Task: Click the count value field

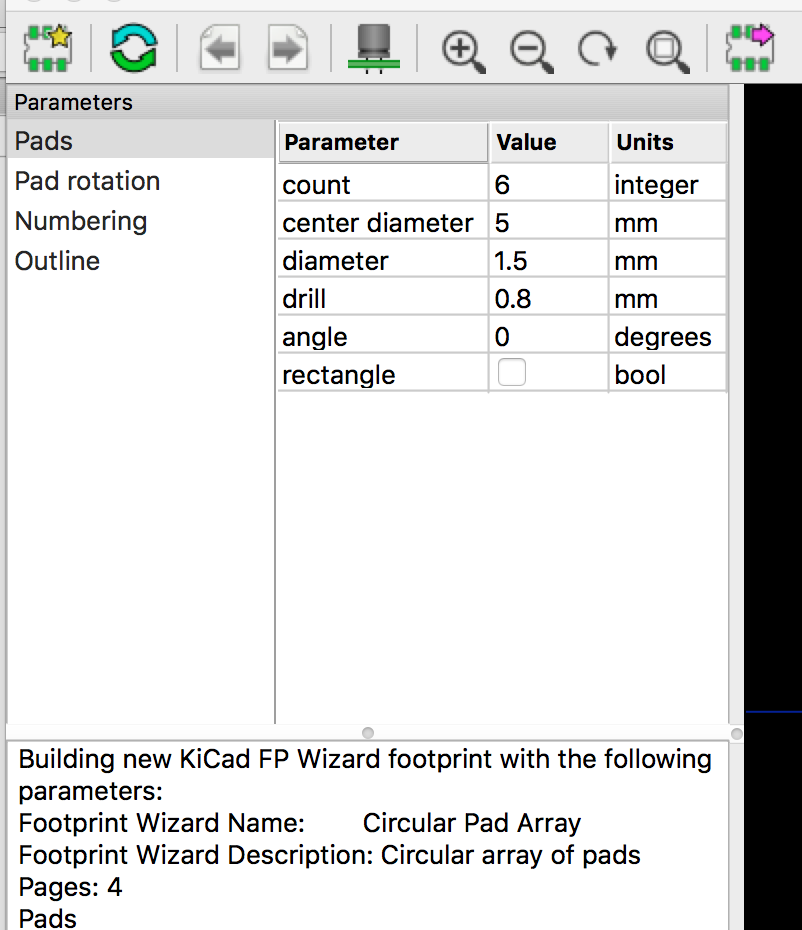Action: click(548, 185)
